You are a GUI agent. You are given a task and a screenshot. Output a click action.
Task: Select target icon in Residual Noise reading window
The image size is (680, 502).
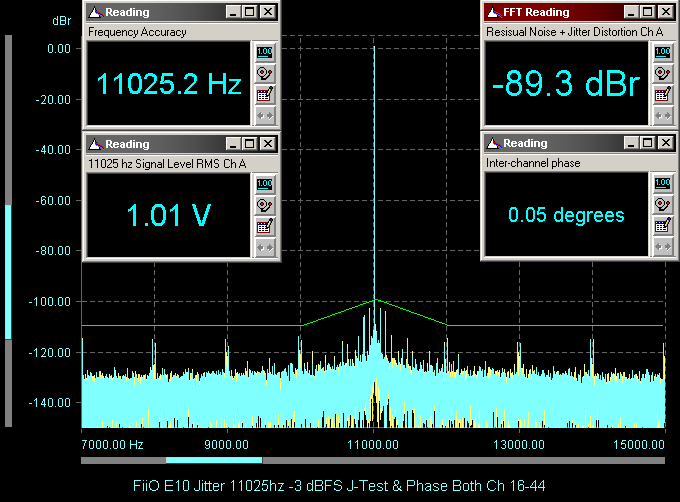tap(661, 73)
